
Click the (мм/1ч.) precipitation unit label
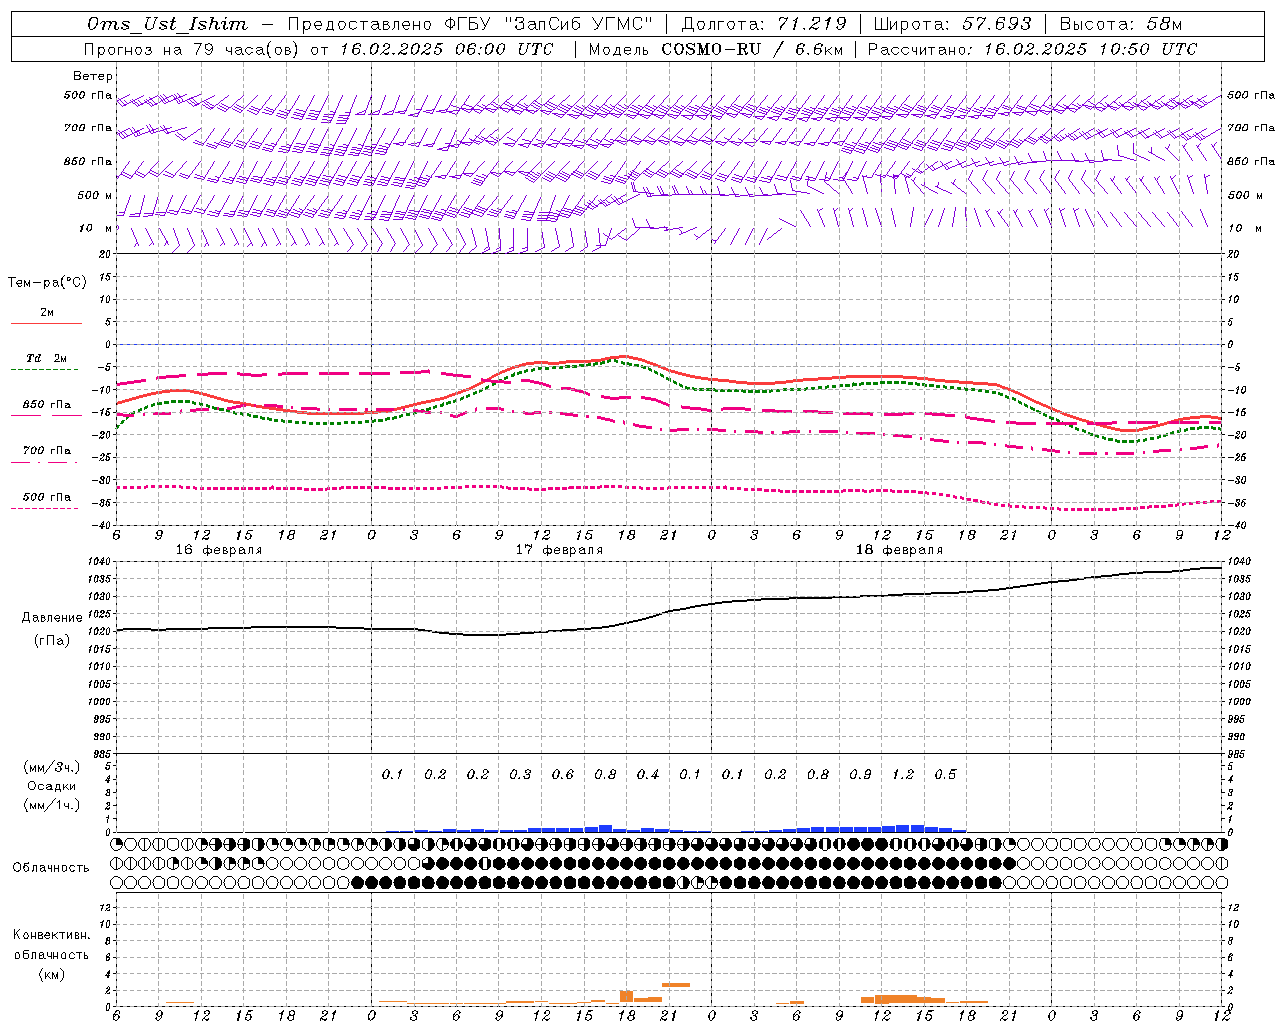[52, 805]
